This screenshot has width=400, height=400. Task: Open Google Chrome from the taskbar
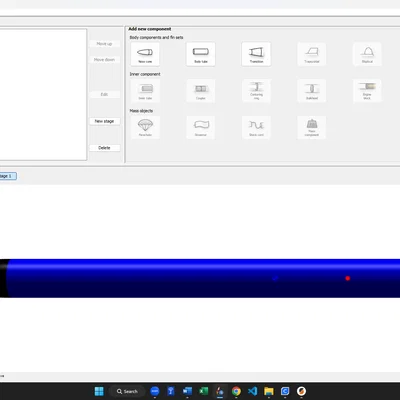coord(236,391)
